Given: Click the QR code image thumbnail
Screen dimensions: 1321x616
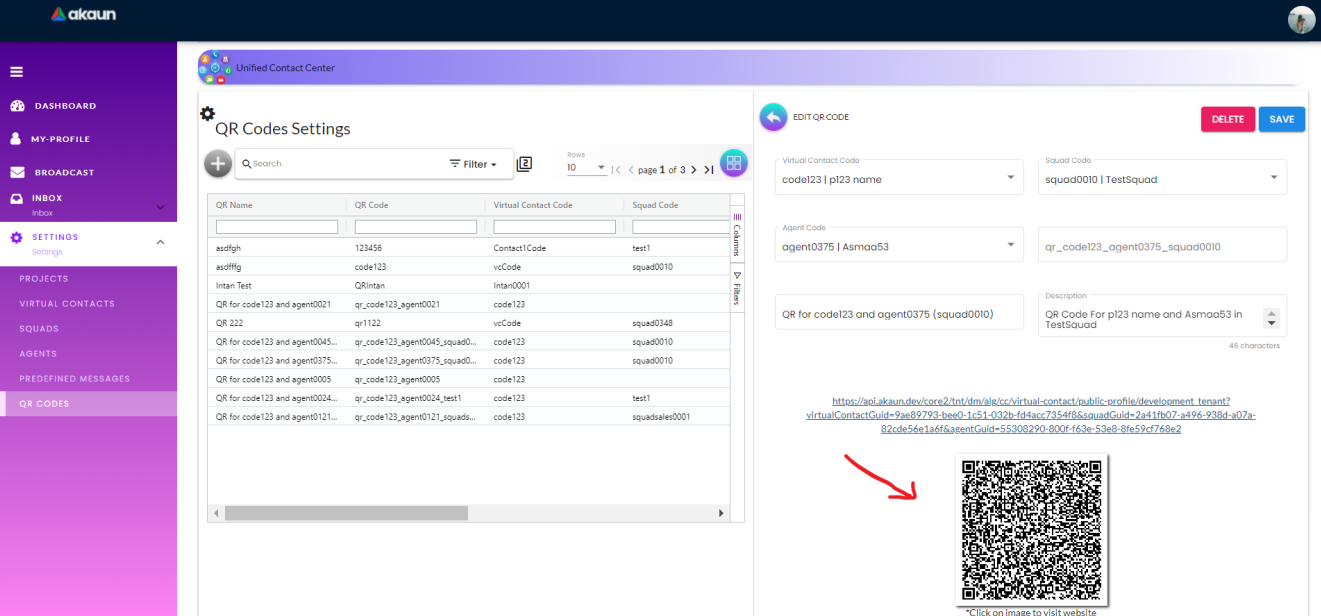Looking at the screenshot, I should [1031, 529].
